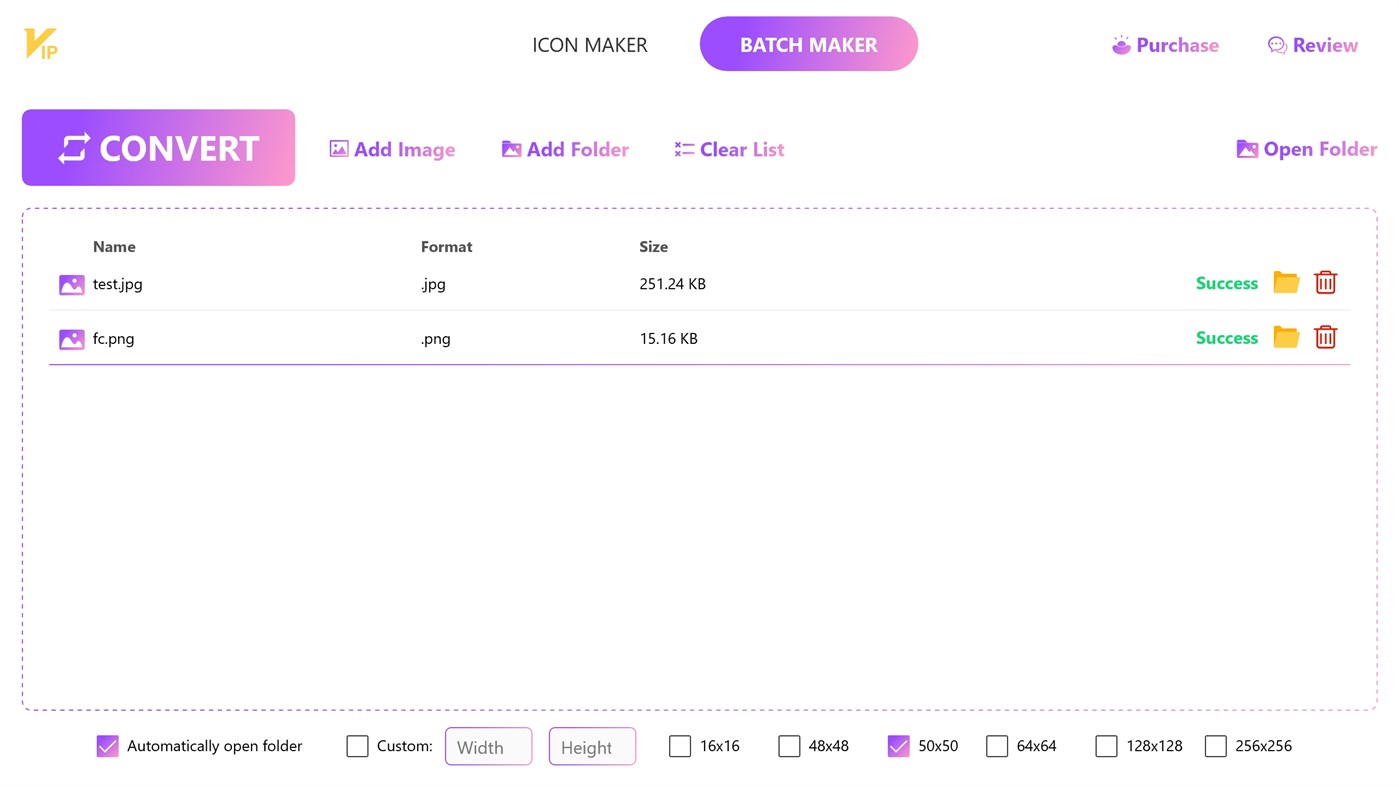Image resolution: width=1399 pixels, height=787 pixels.
Task: Click the Width input field
Action: pyautogui.click(x=488, y=746)
